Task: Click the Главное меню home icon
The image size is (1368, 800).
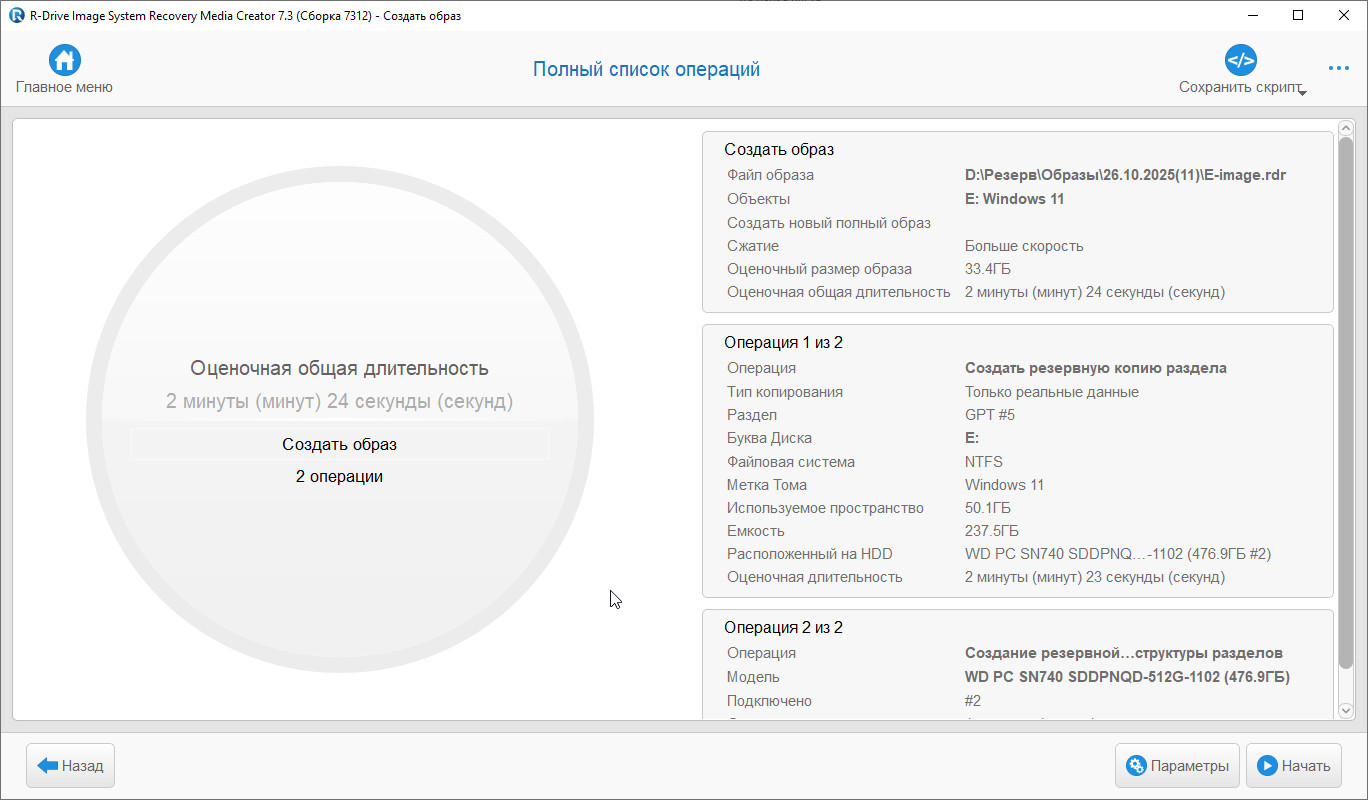Action: pyautogui.click(x=64, y=60)
